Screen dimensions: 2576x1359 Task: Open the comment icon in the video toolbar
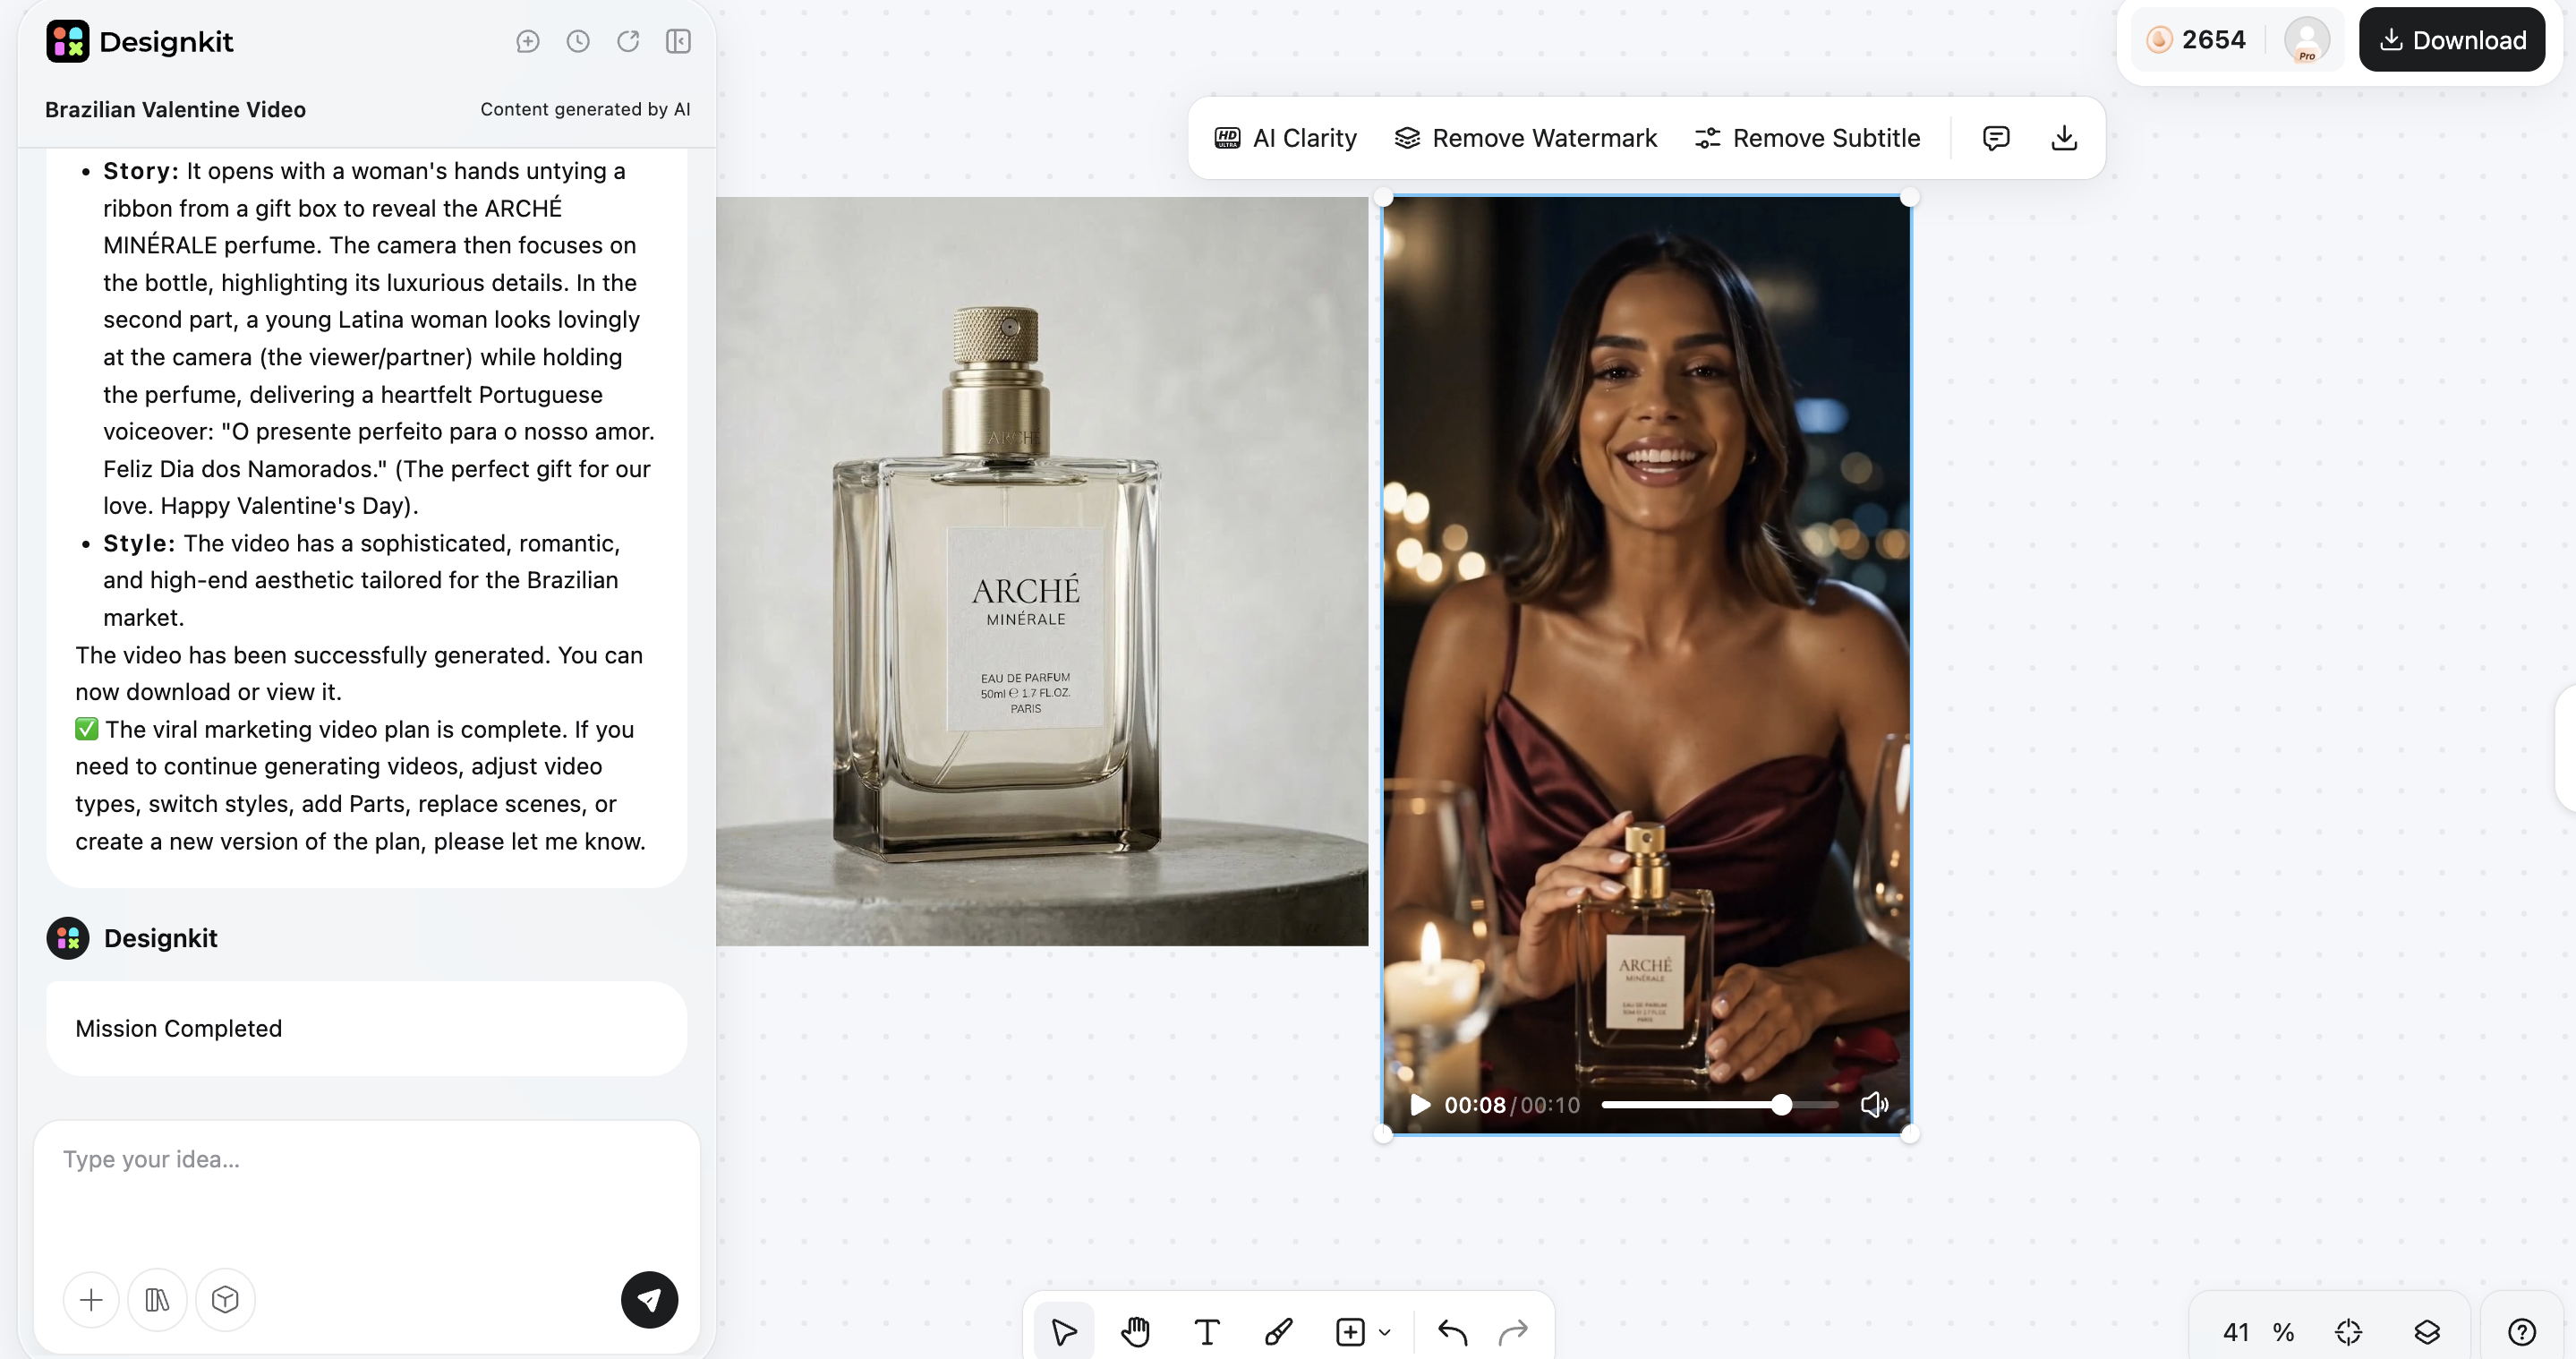click(x=1996, y=138)
